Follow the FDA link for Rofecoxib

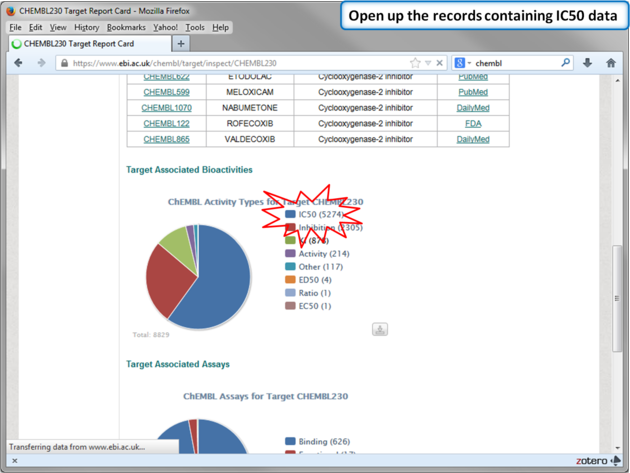click(x=473, y=124)
